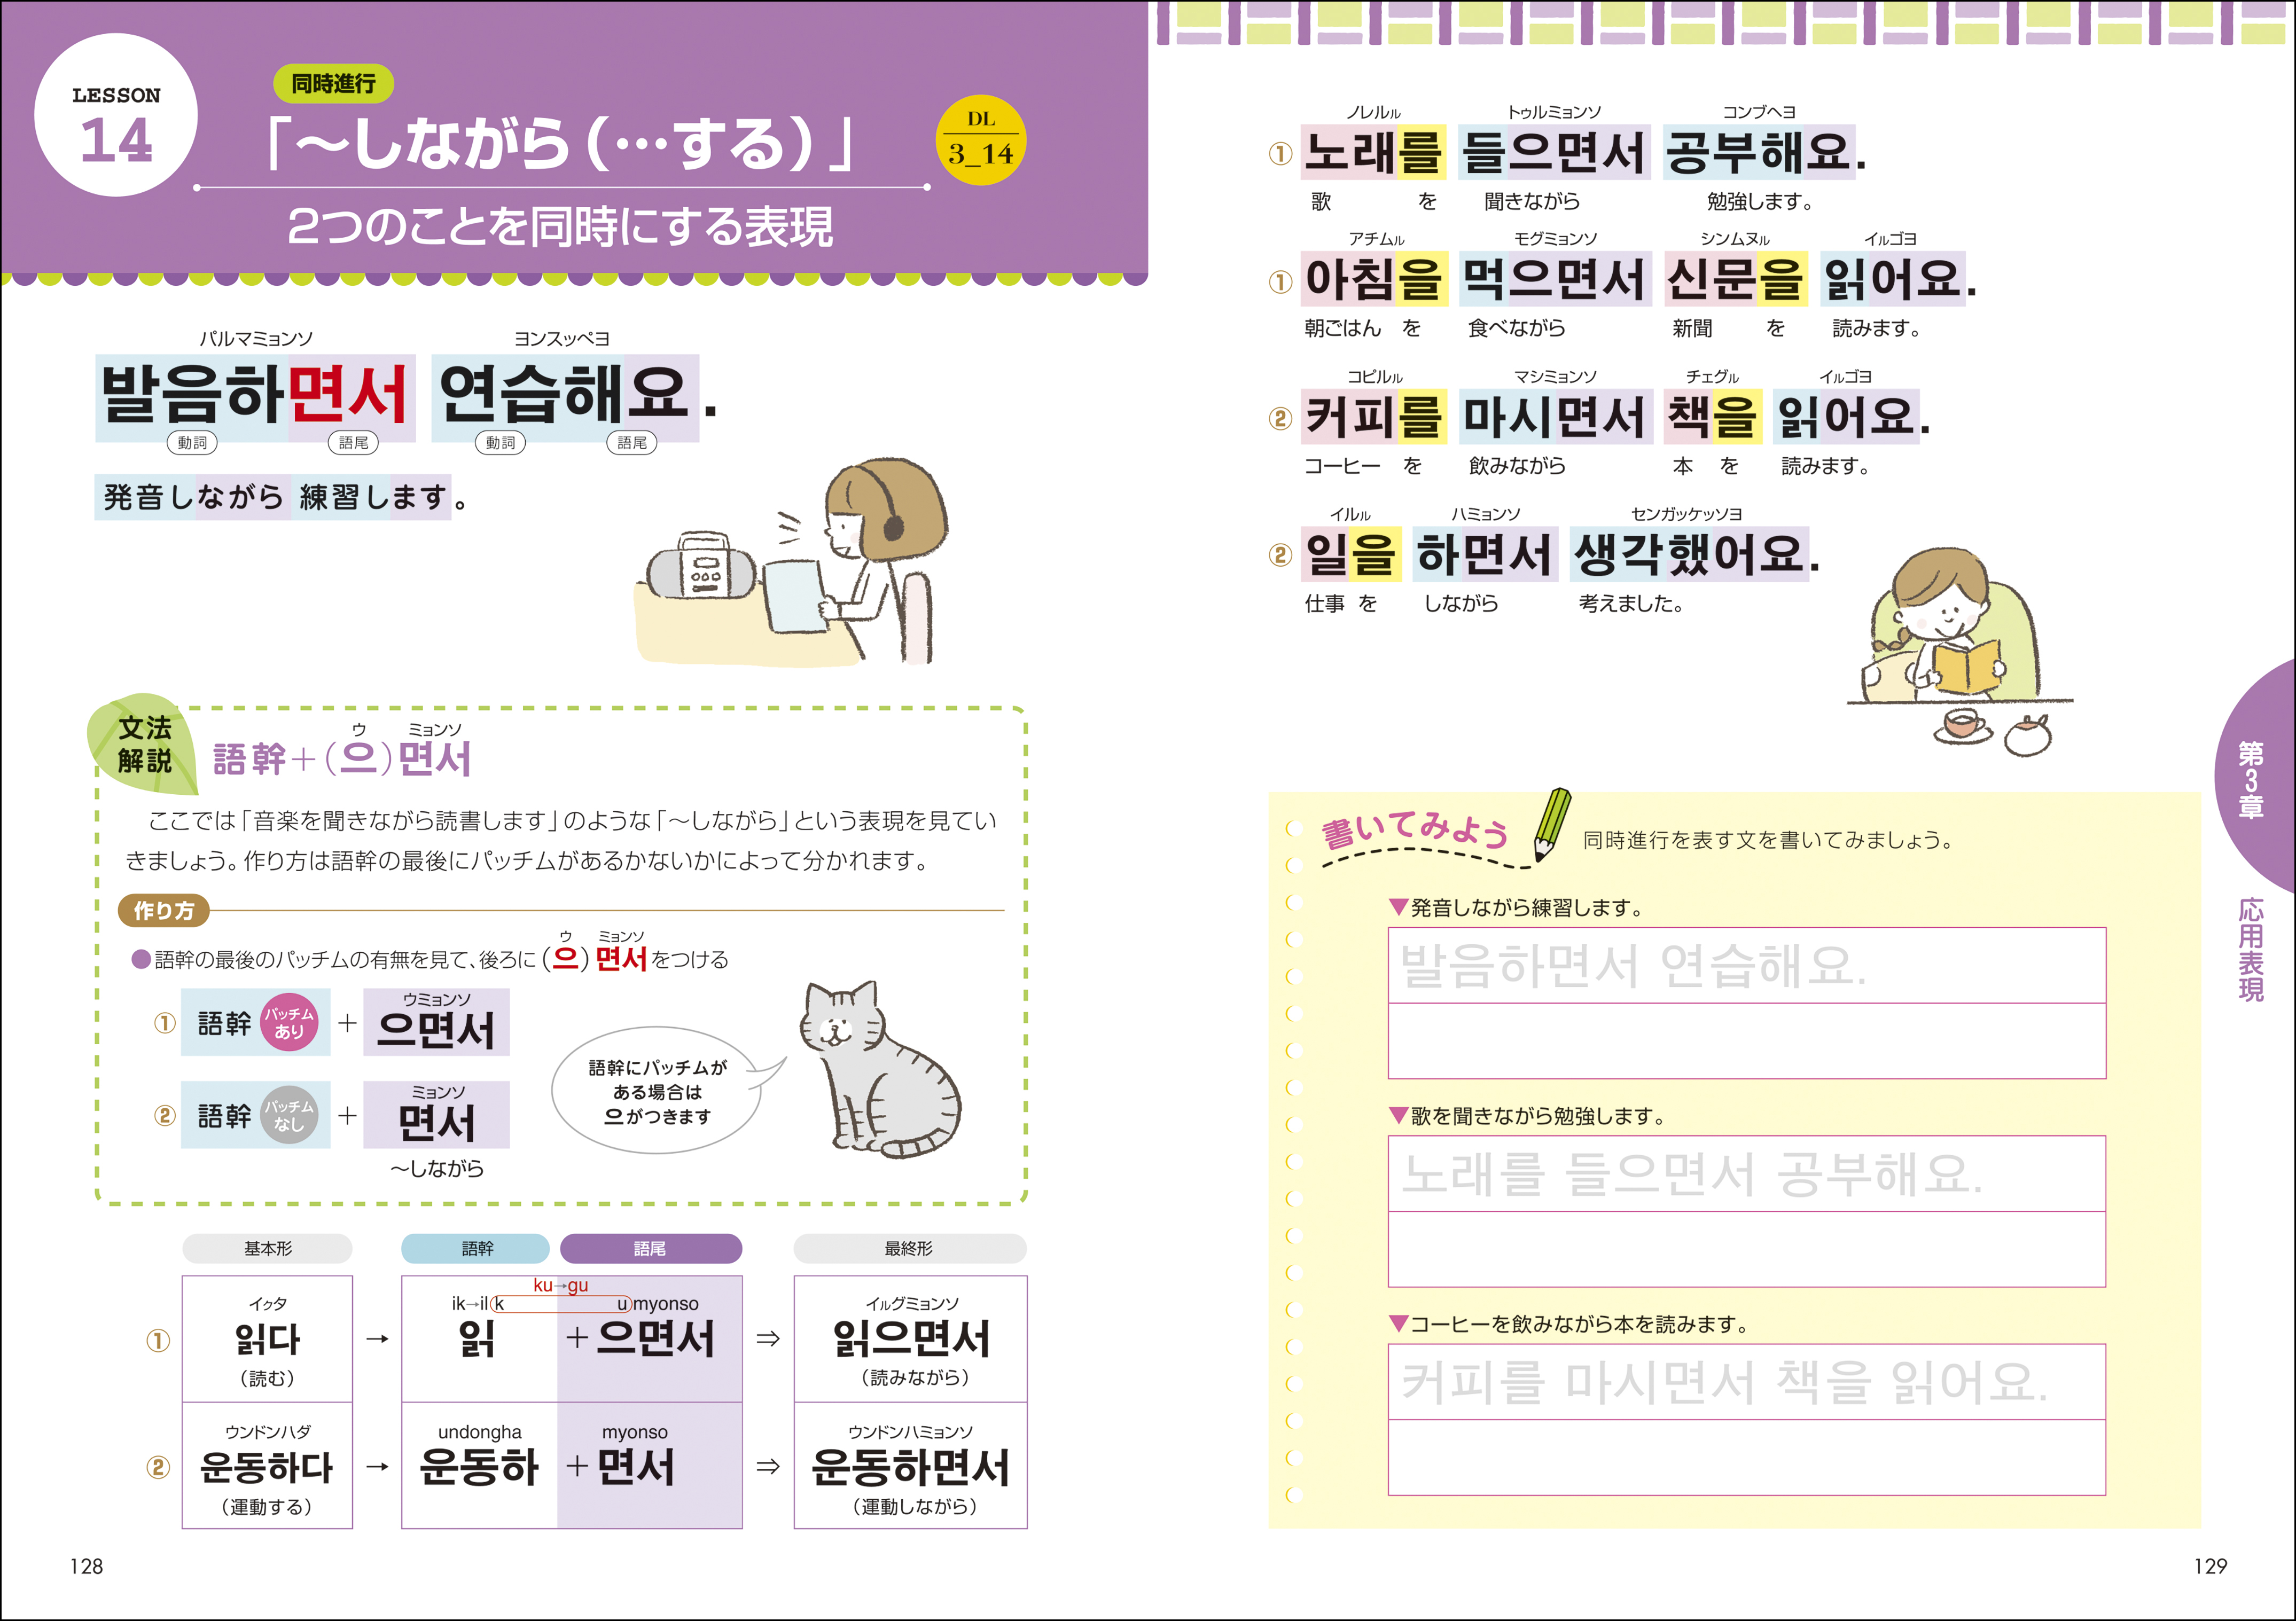Click the word 먹으면서
This screenshot has width=2296, height=1621.
(1555, 279)
